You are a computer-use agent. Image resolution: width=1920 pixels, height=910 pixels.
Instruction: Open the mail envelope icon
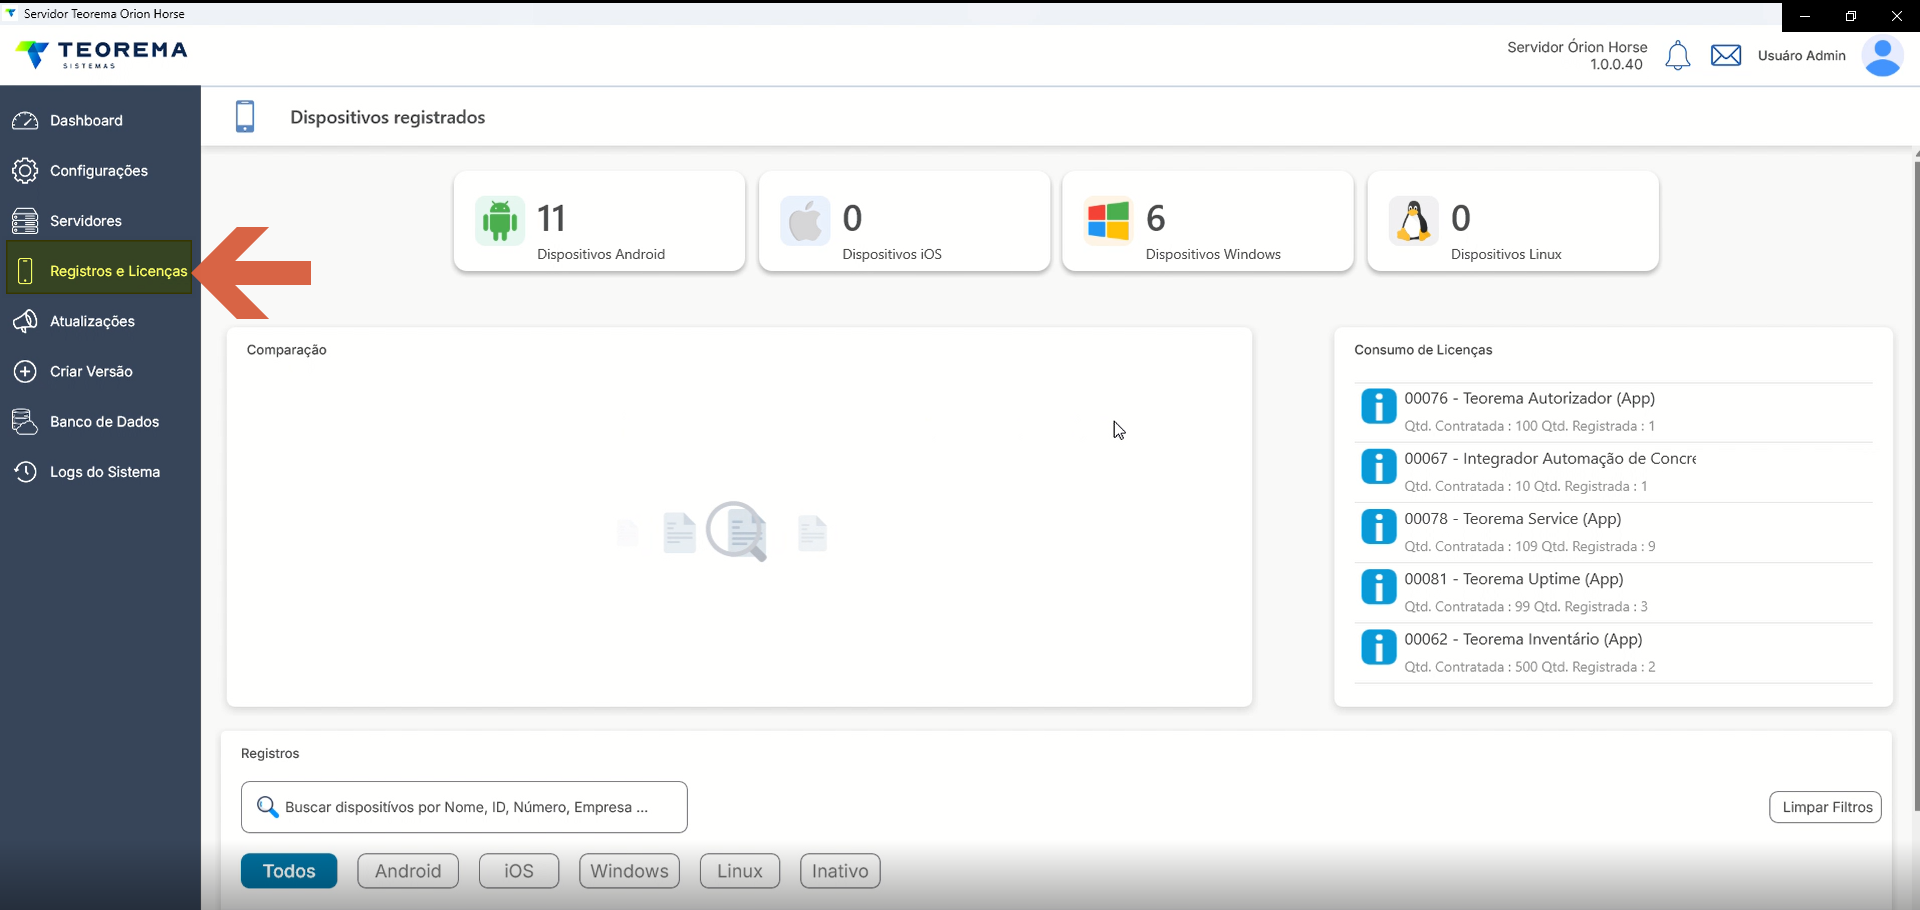(x=1726, y=56)
